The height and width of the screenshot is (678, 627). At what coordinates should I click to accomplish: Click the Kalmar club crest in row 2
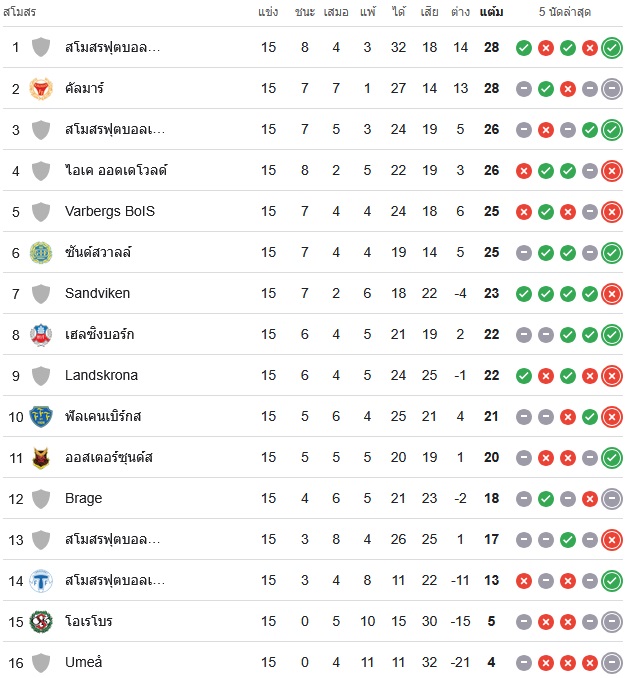(41, 89)
